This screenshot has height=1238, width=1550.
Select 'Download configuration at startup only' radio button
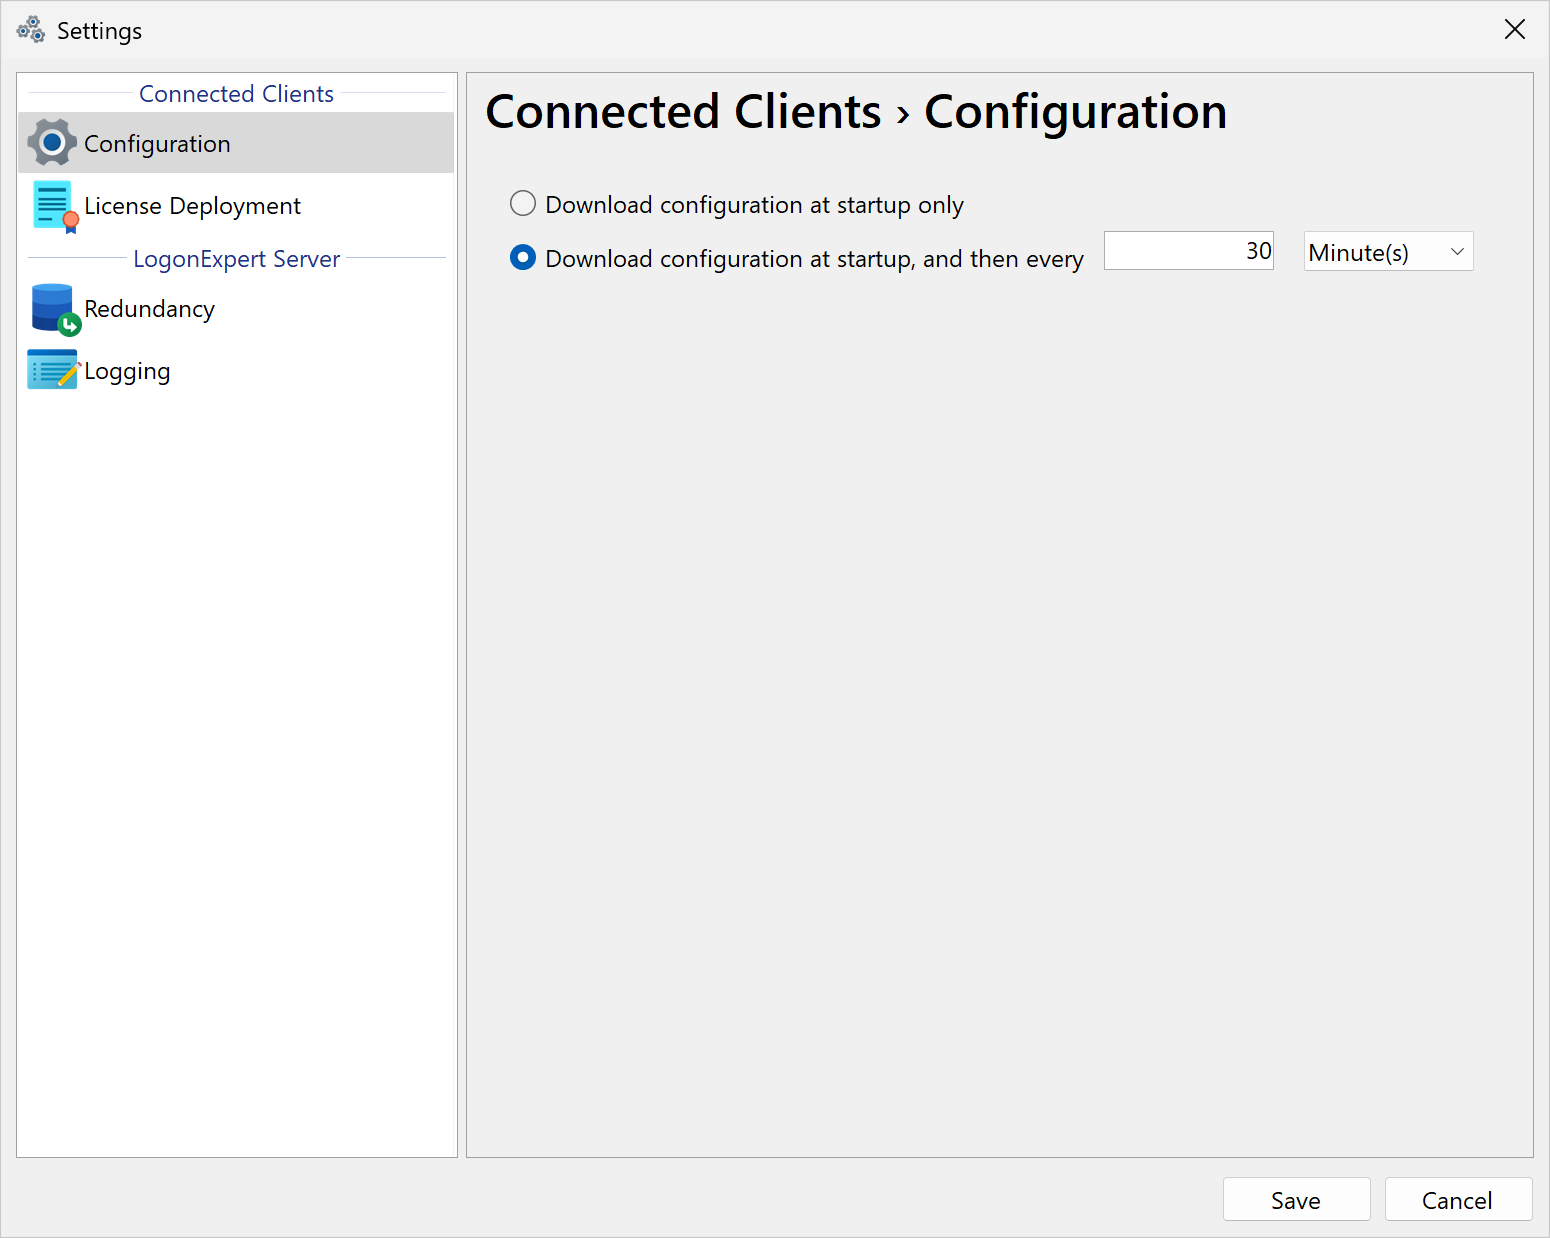(523, 204)
